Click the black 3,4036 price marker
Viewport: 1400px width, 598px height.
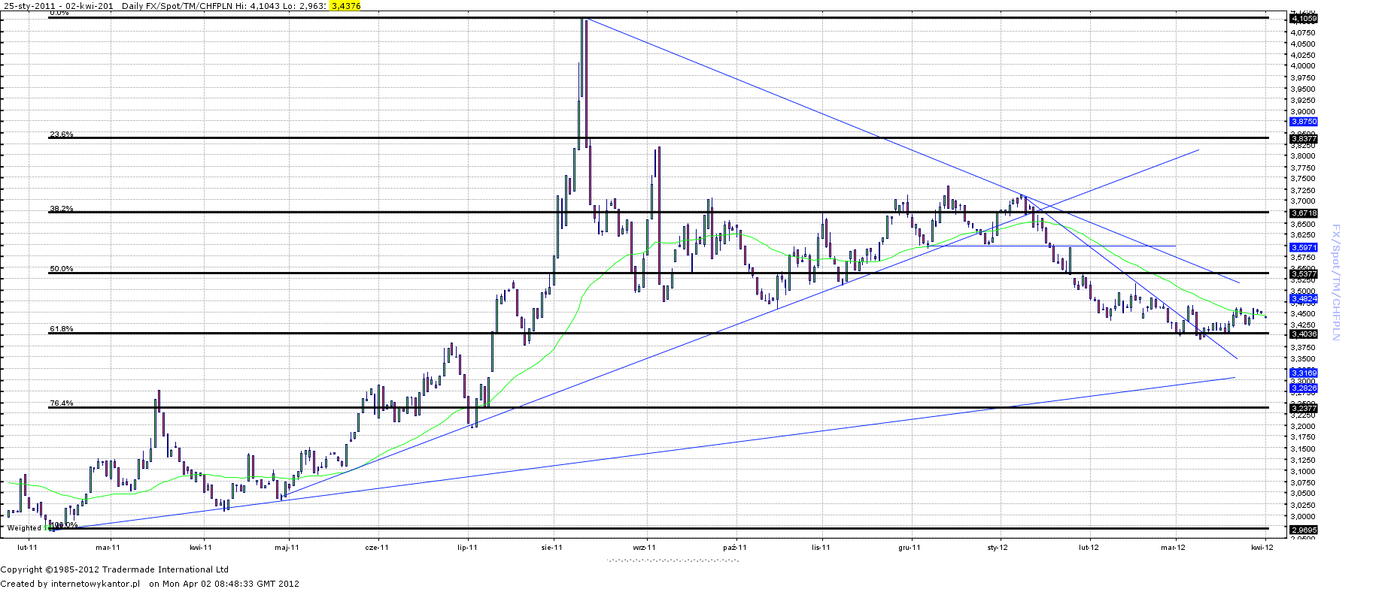coord(1304,333)
